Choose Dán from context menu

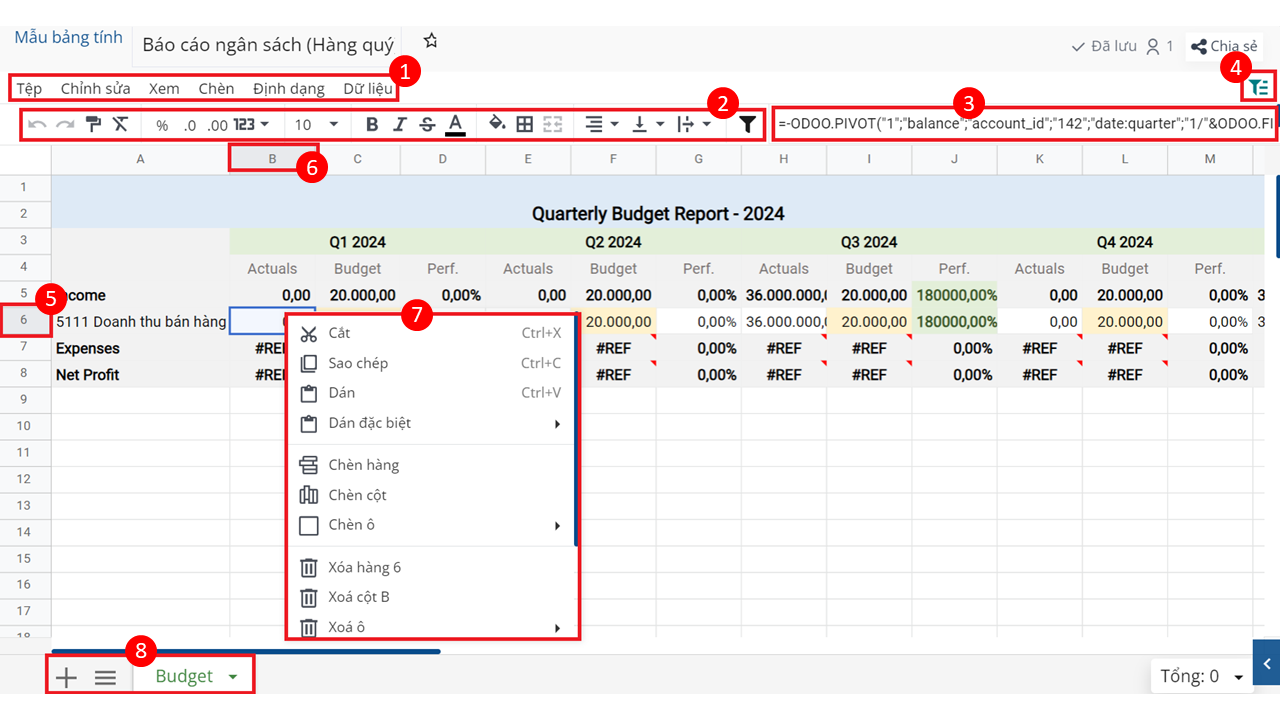[432, 393]
